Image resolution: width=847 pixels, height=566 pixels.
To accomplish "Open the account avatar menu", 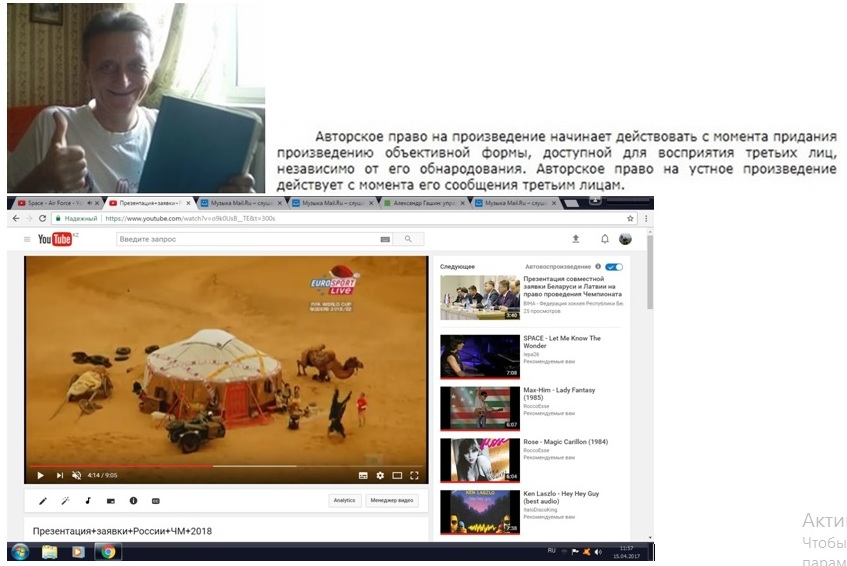I will coord(626,239).
